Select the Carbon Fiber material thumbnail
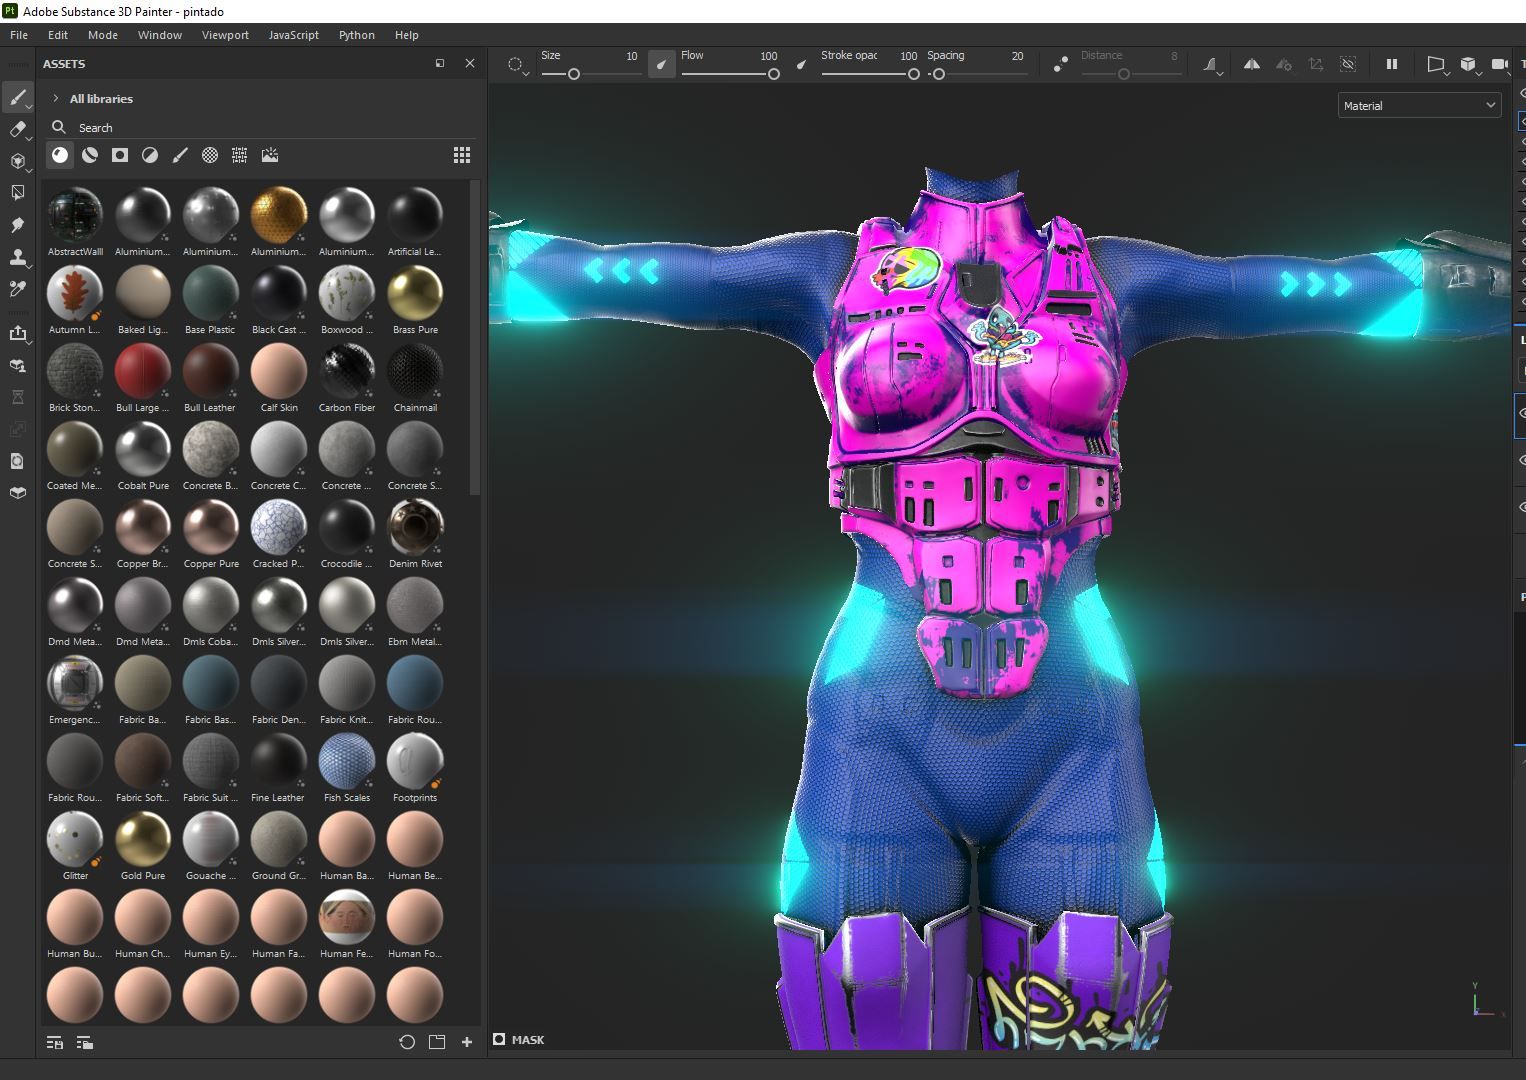The image size is (1526, 1080). coord(347,371)
